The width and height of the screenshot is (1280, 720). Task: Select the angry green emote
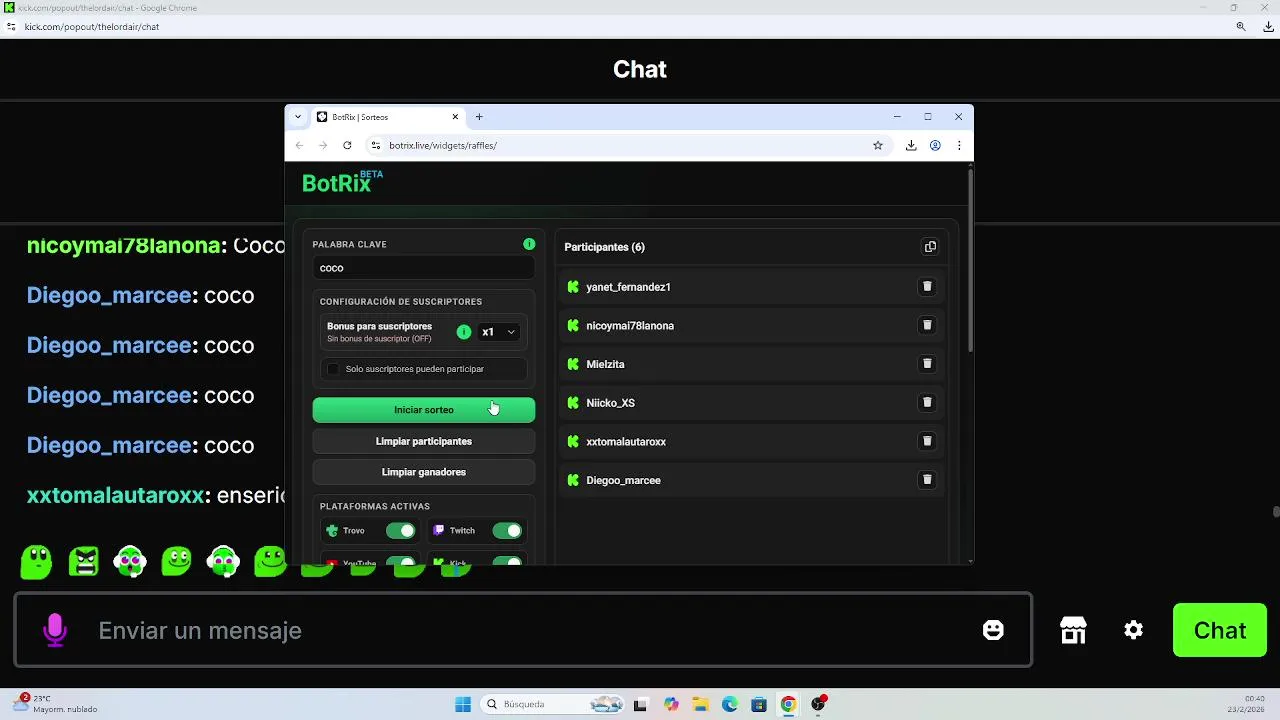tap(84, 562)
